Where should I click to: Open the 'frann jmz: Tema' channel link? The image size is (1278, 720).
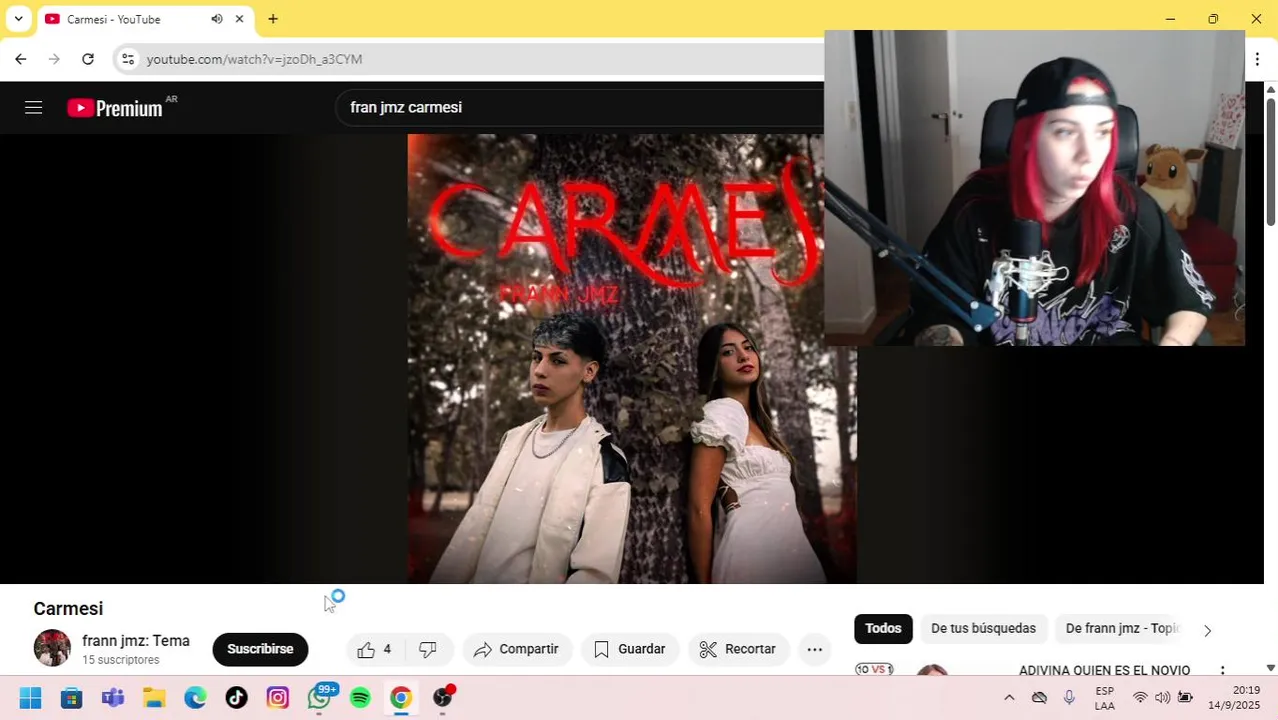136,641
